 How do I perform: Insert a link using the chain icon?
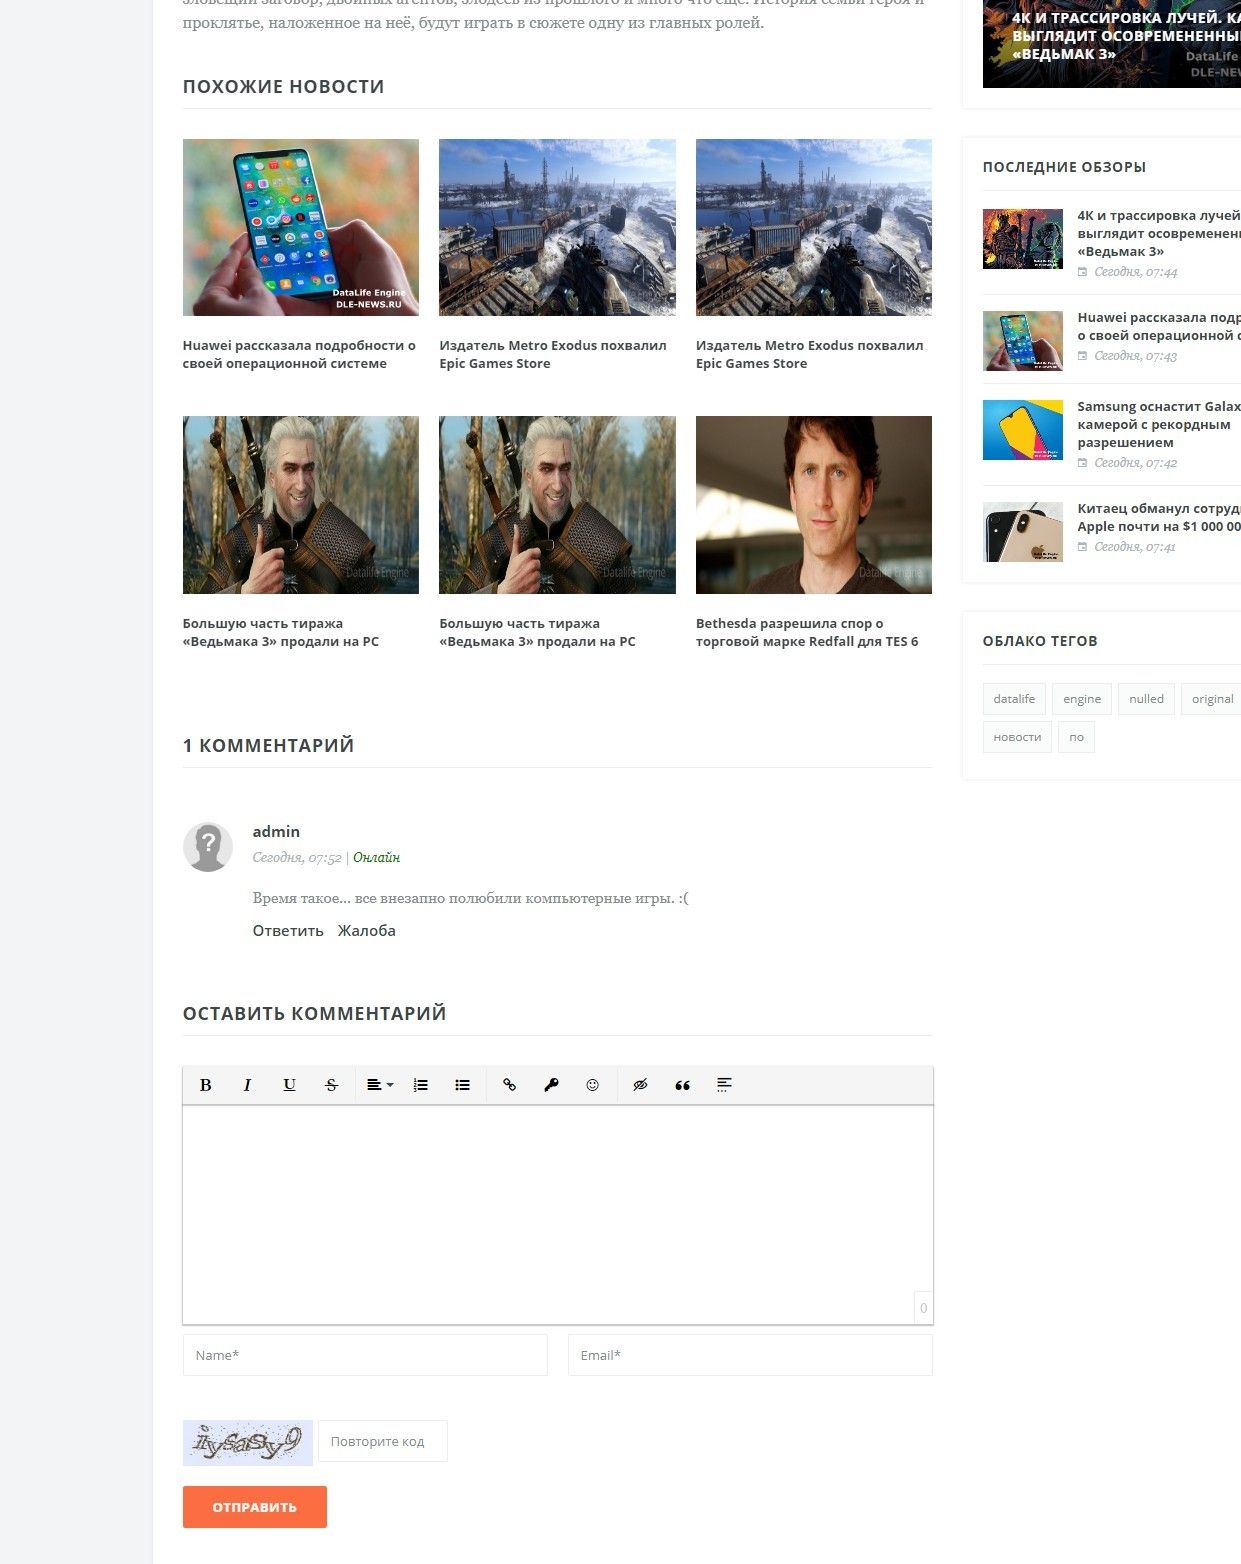pyautogui.click(x=509, y=1085)
